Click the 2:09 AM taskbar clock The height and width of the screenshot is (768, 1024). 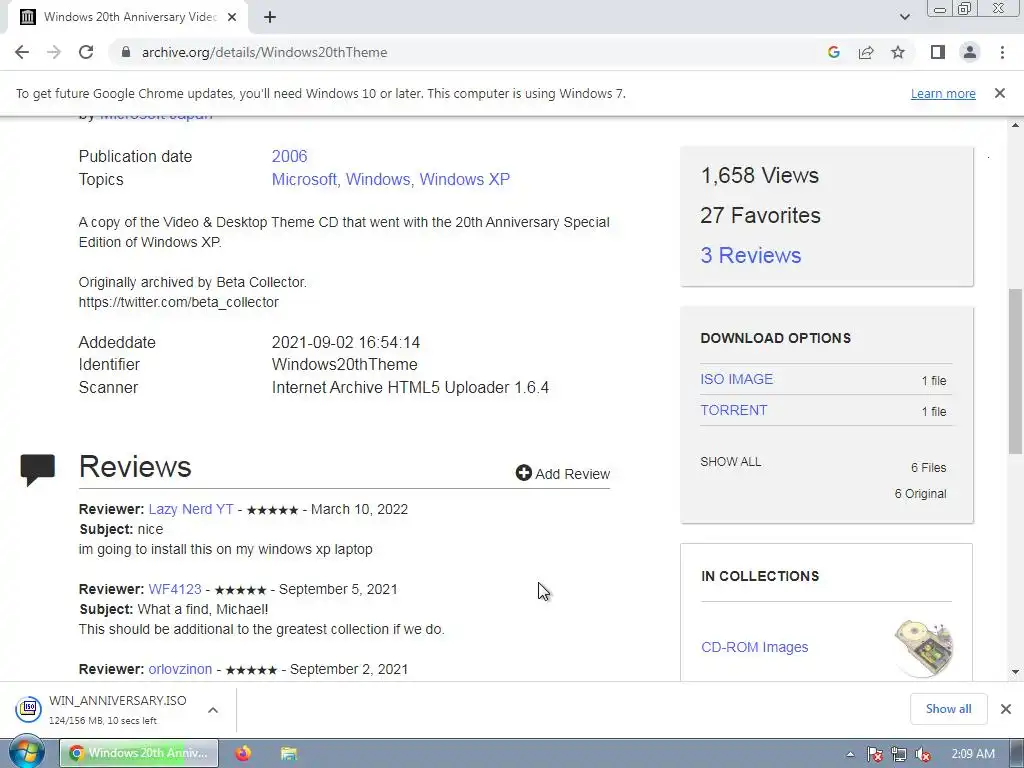tap(972, 754)
